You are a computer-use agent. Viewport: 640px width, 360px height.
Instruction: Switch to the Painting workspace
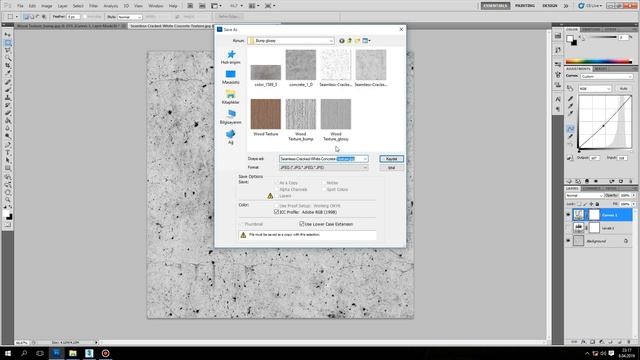click(524, 6)
